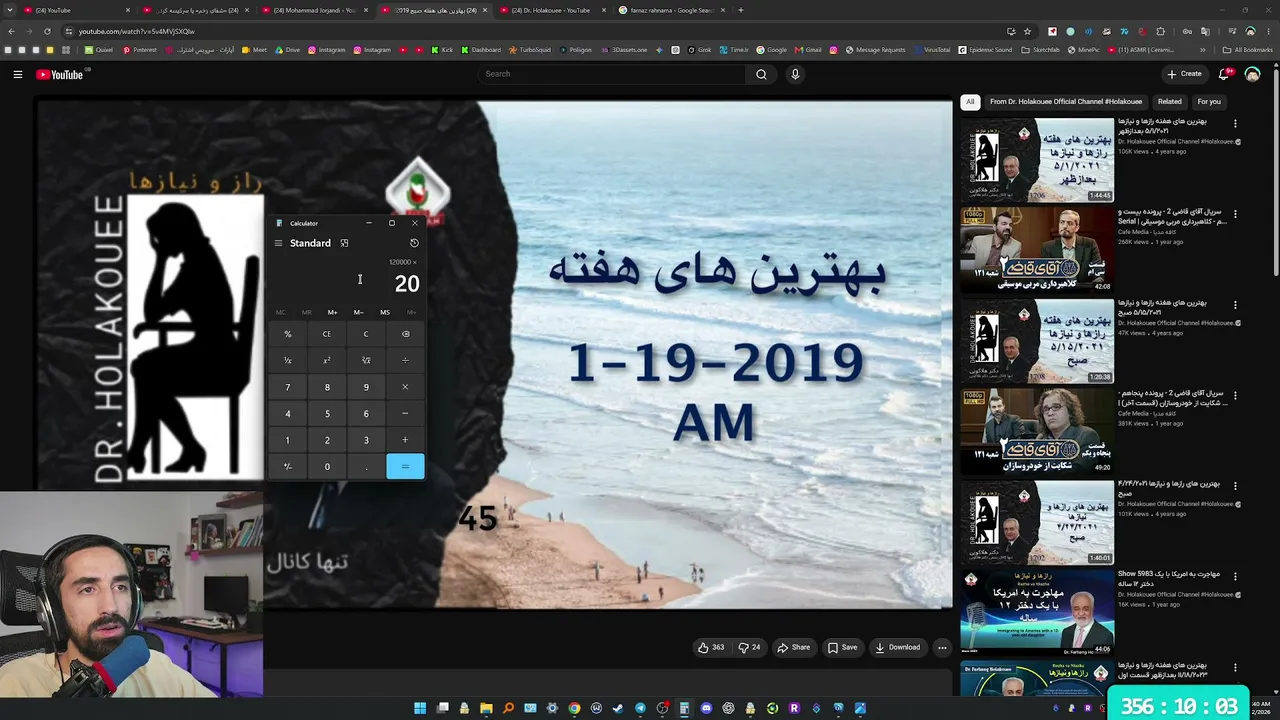Switch to faraz rahnama Google Search tab
1280x720 pixels.
tap(670, 10)
